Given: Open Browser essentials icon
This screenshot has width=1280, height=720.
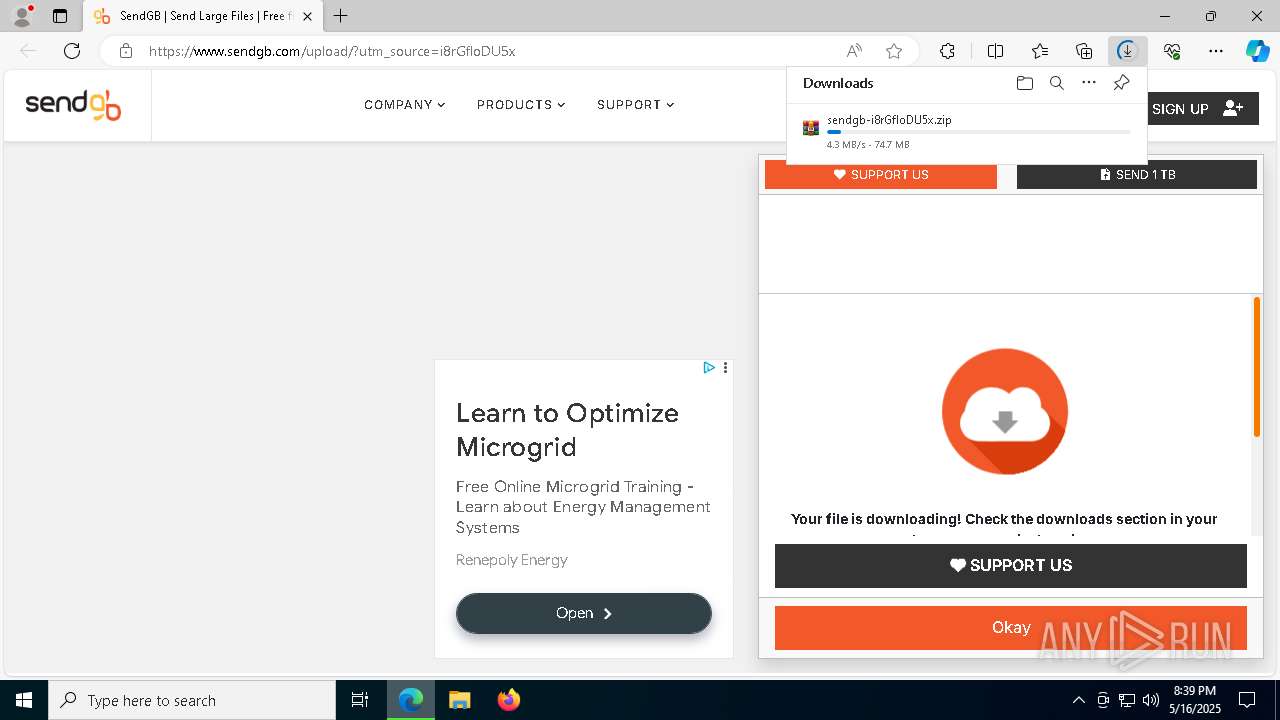Looking at the screenshot, I should coord(1172,51).
